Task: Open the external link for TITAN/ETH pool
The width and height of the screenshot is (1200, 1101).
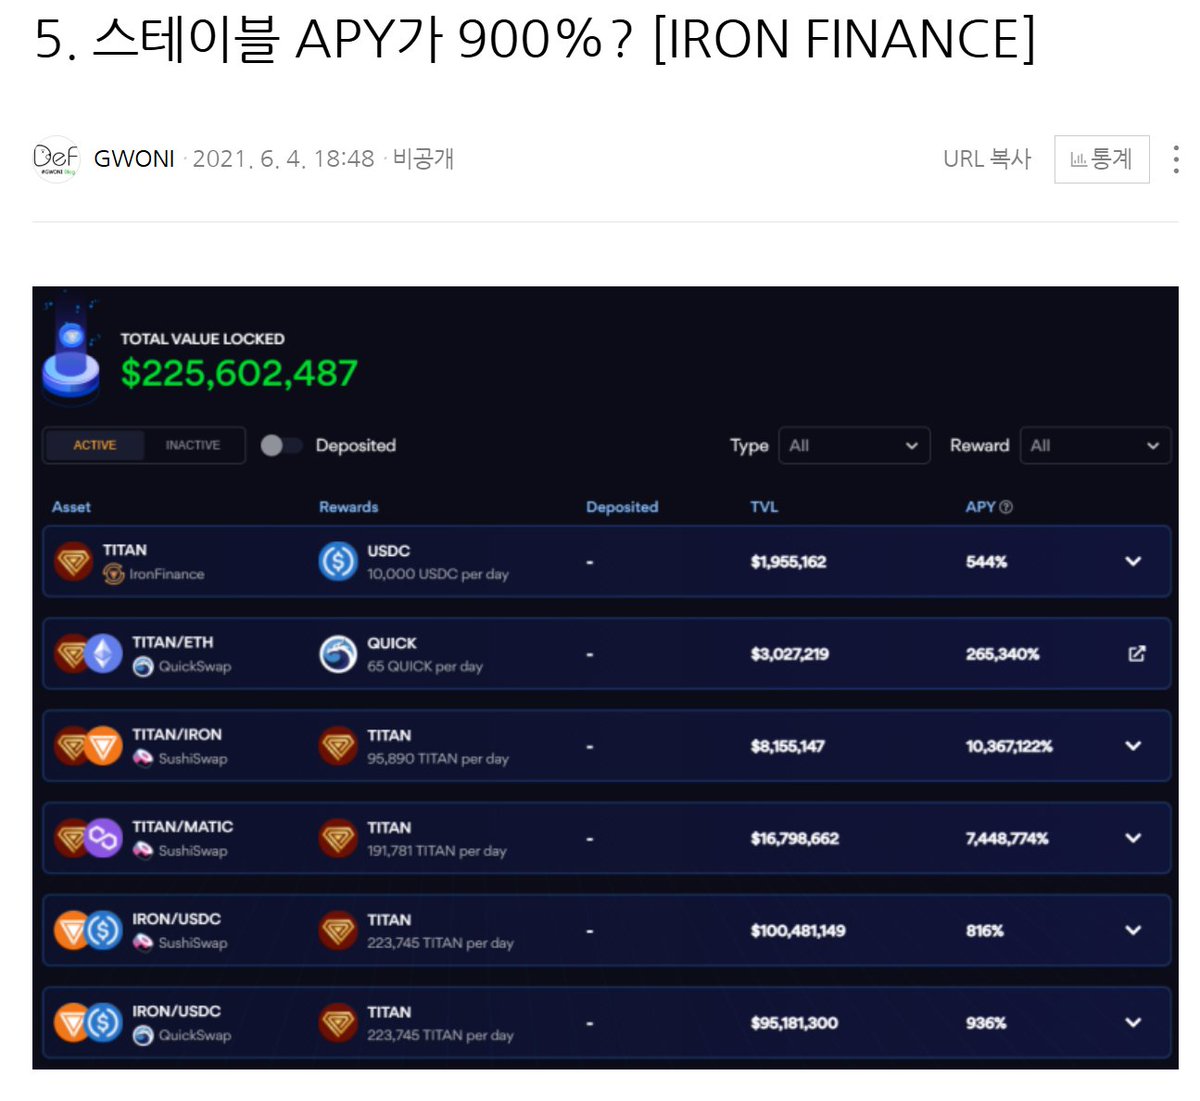Action: pyautogui.click(x=1136, y=653)
